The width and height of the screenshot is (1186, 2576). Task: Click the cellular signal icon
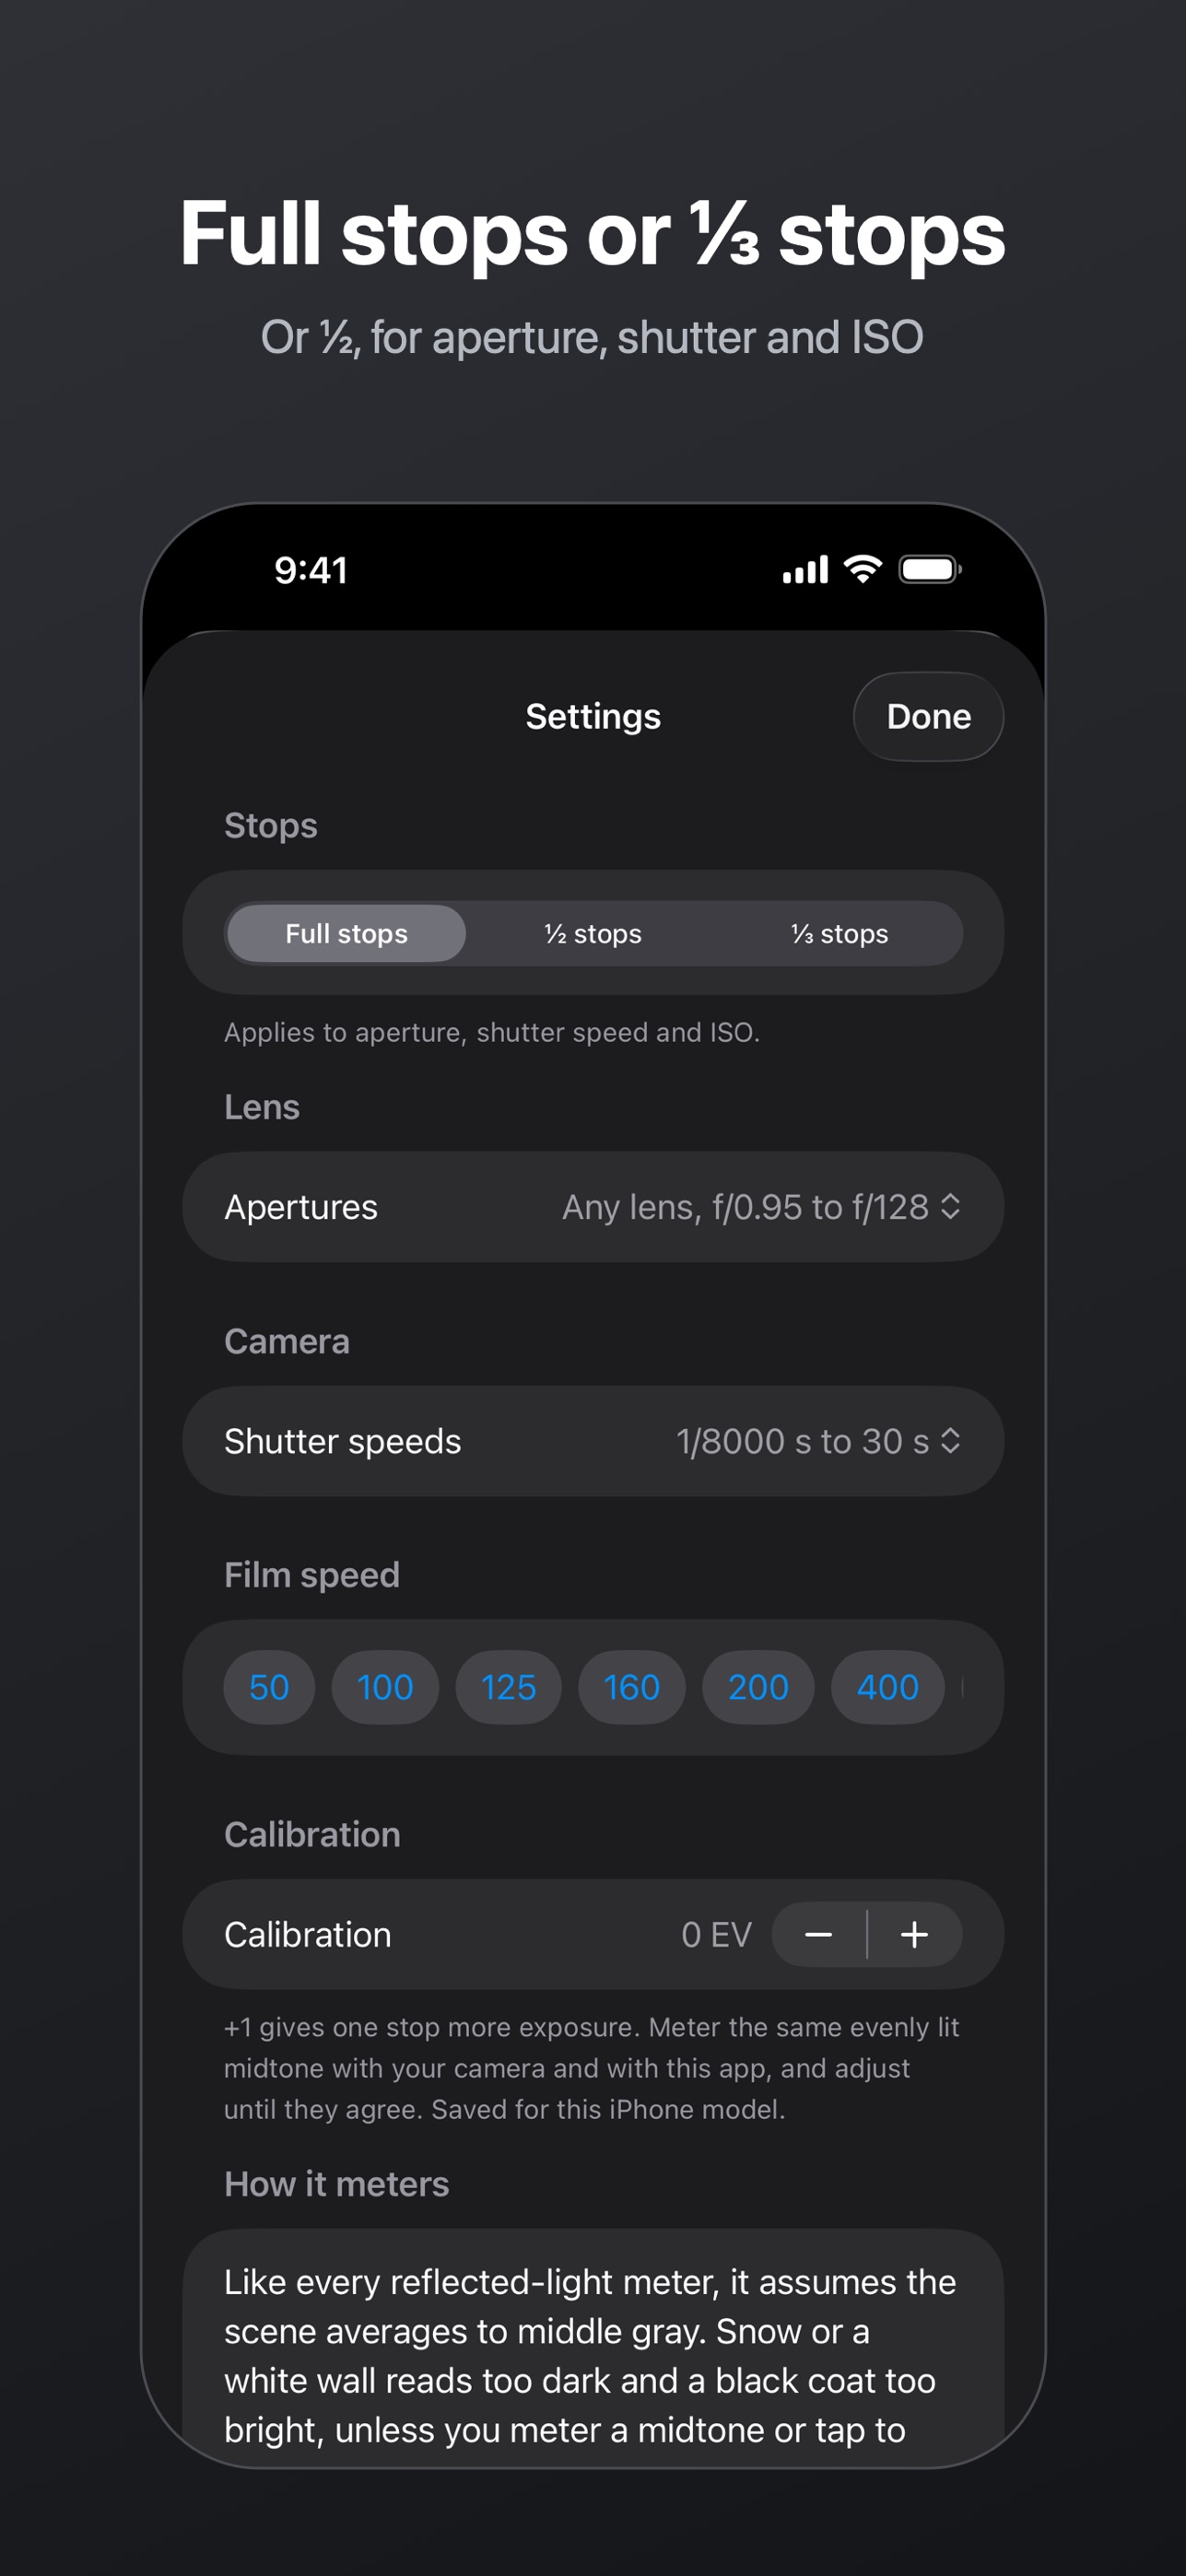[805, 570]
